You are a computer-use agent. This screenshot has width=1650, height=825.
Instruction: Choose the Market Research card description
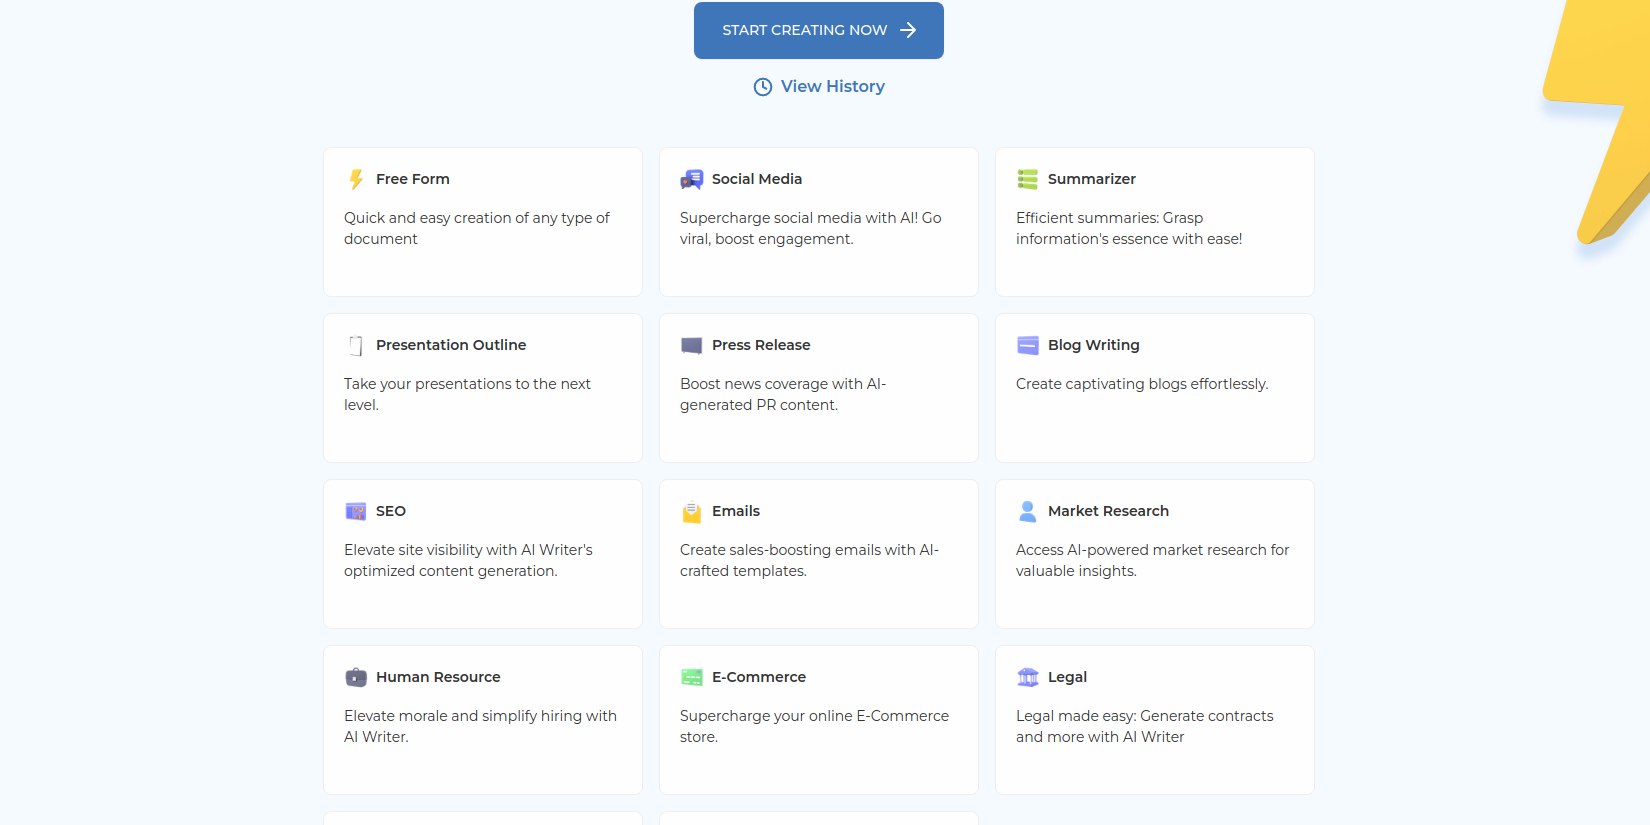[1152, 560]
